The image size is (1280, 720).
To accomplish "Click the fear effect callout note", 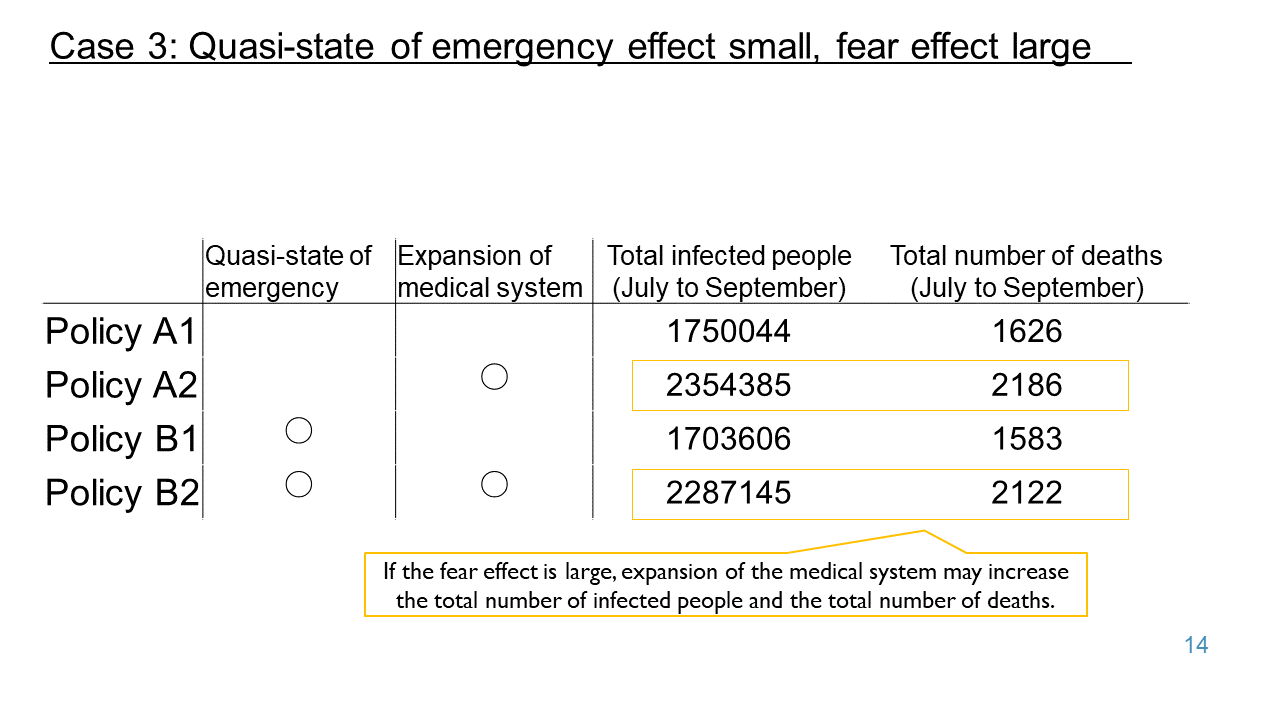I will [726, 585].
